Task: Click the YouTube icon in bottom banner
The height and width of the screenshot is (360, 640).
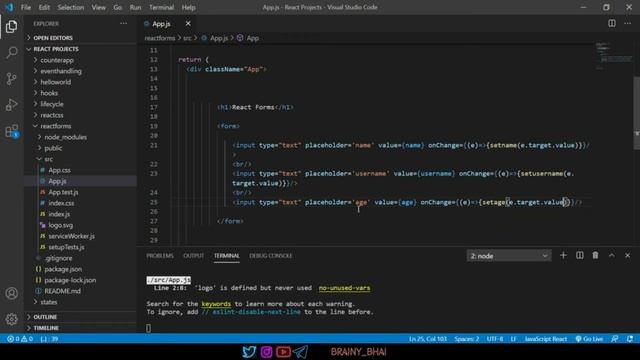Action: [283, 351]
